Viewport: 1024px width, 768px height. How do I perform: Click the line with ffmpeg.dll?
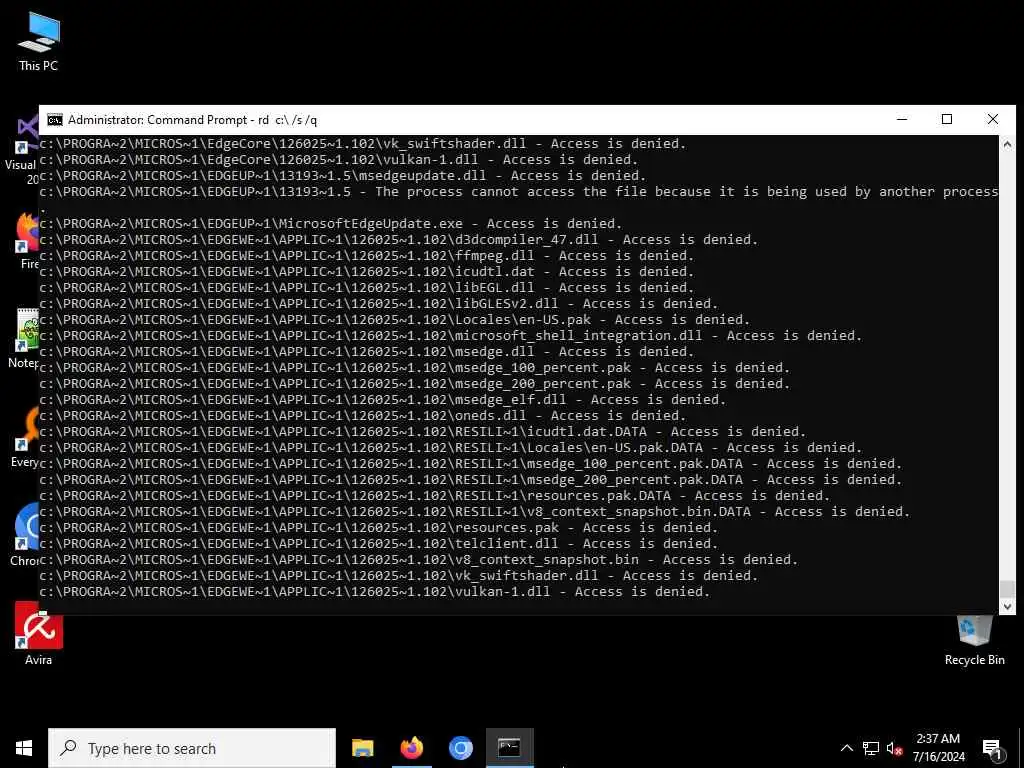[366, 255]
